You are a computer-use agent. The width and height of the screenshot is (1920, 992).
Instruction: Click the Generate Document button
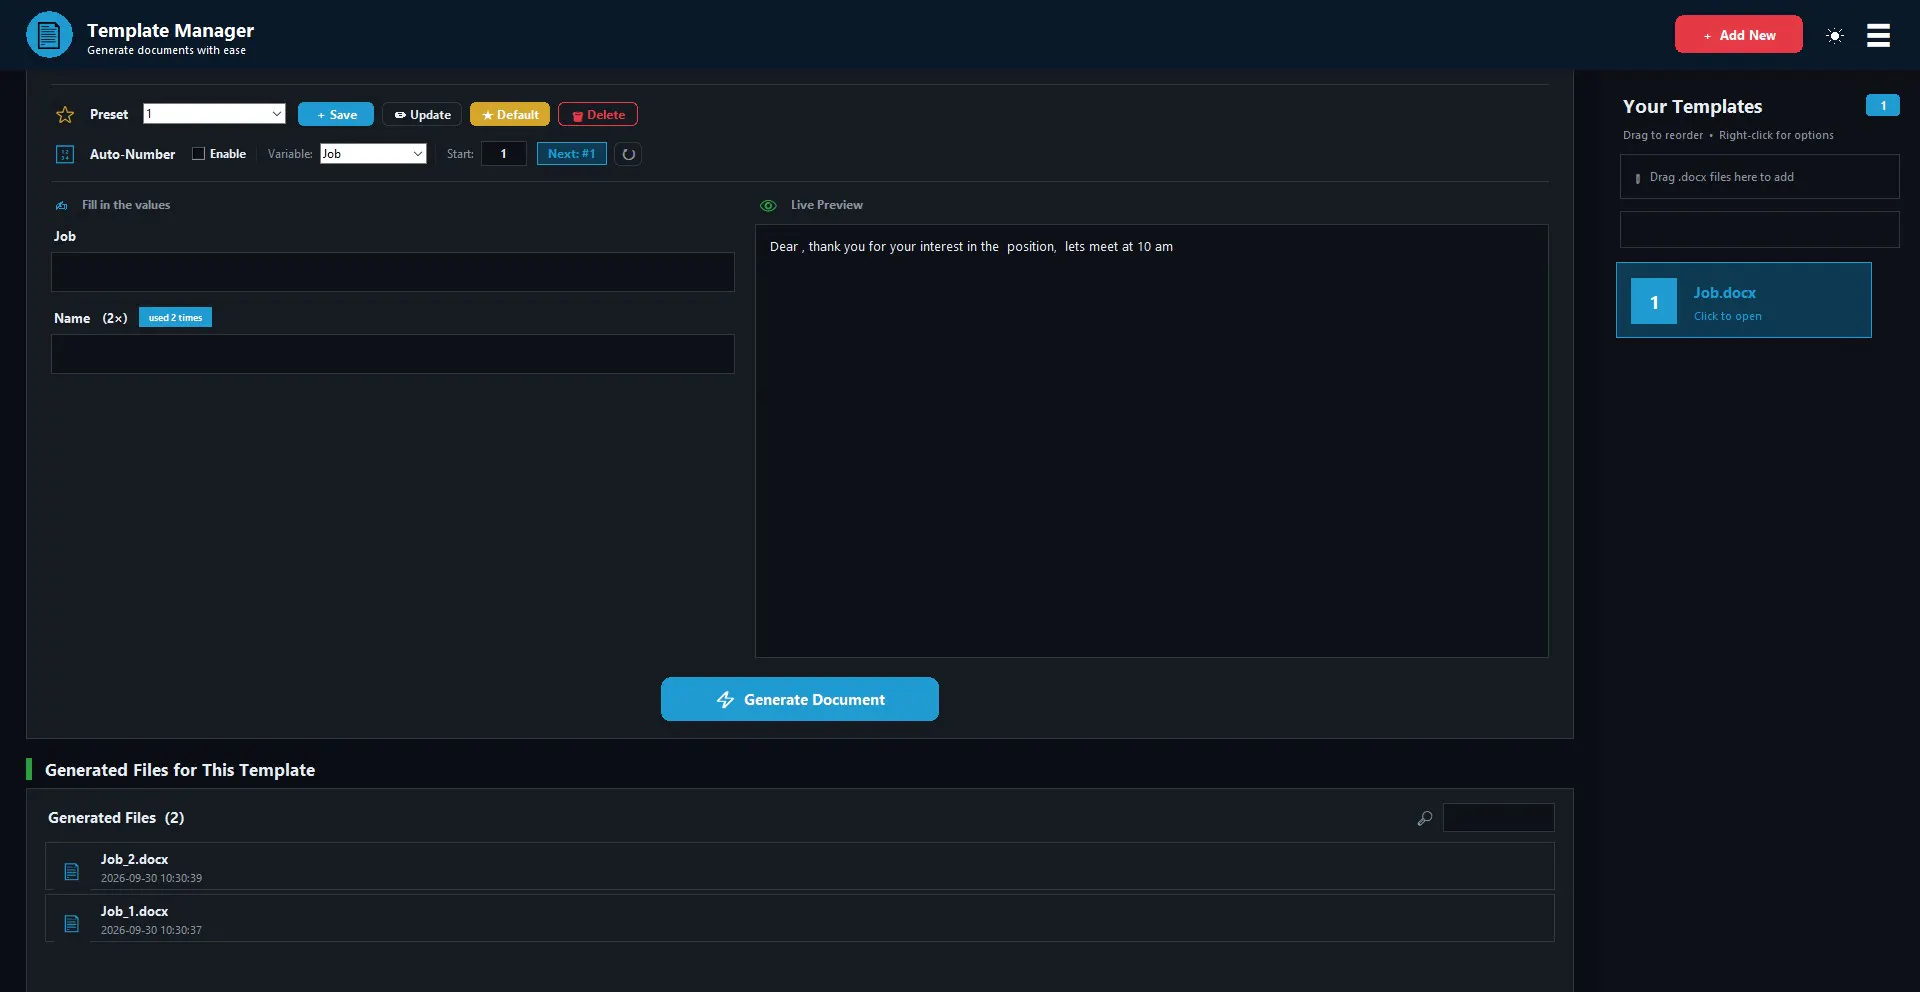800,699
